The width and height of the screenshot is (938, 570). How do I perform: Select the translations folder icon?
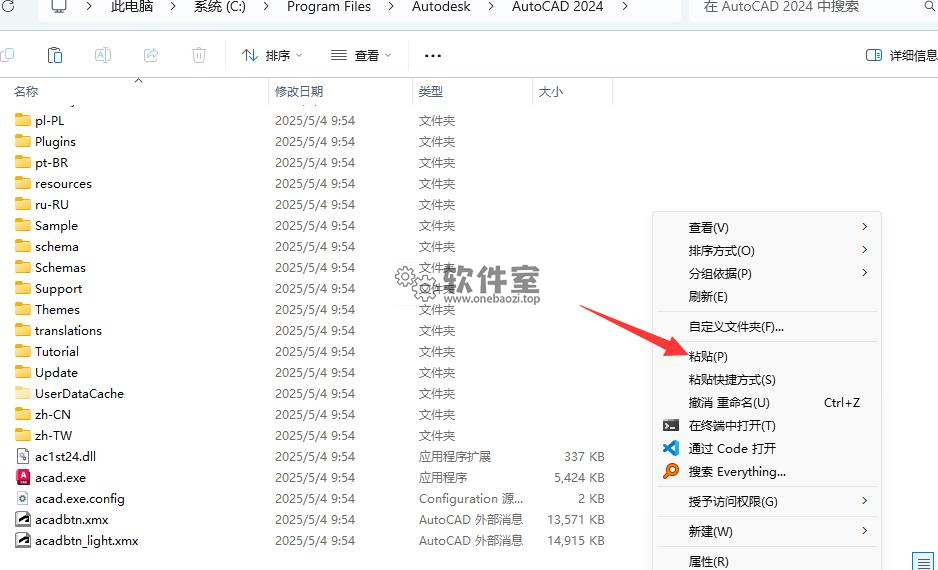pyautogui.click(x=23, y=330)
